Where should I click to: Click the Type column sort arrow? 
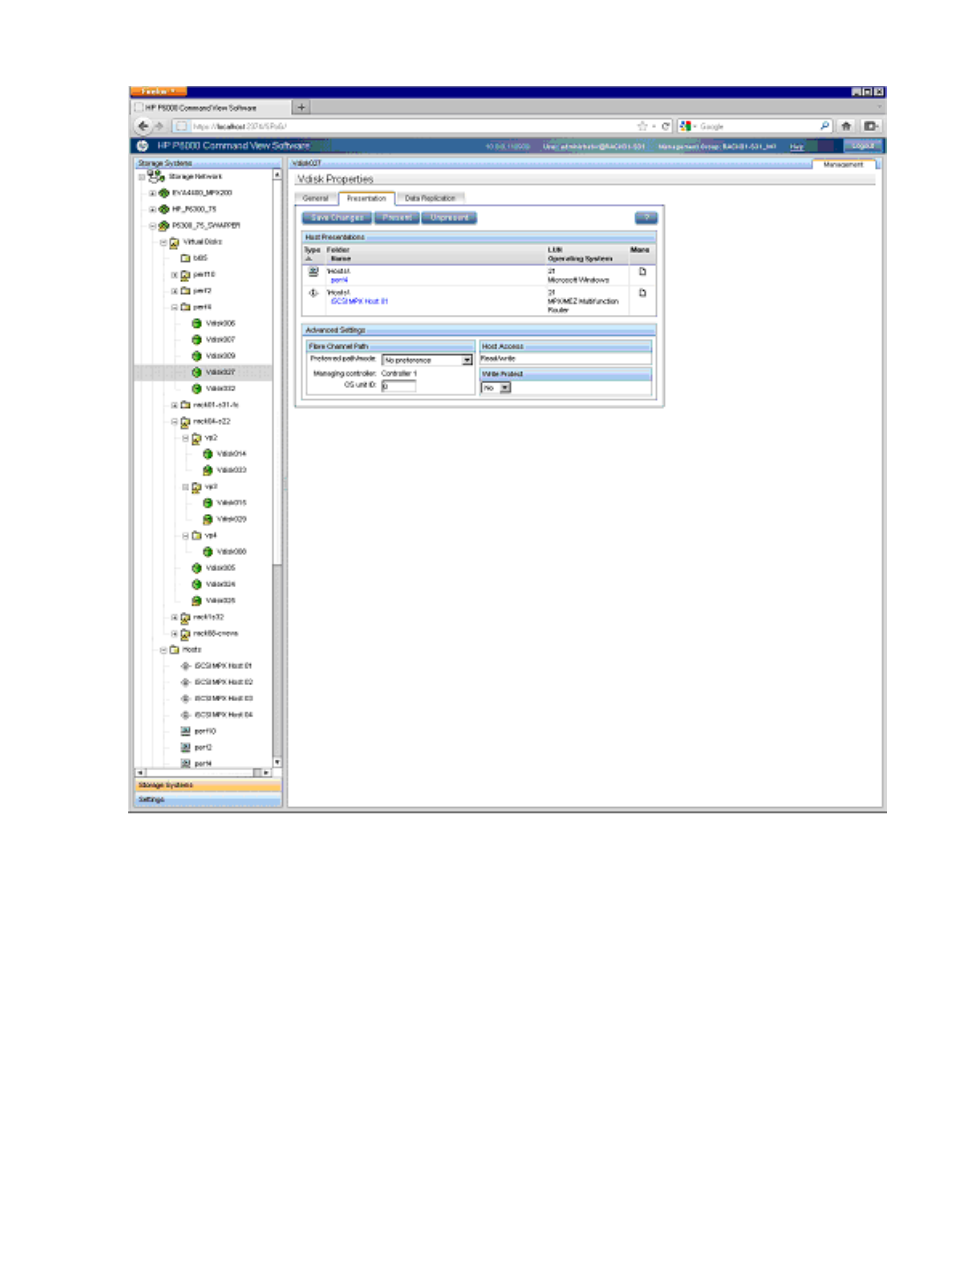tap(309, 259)
